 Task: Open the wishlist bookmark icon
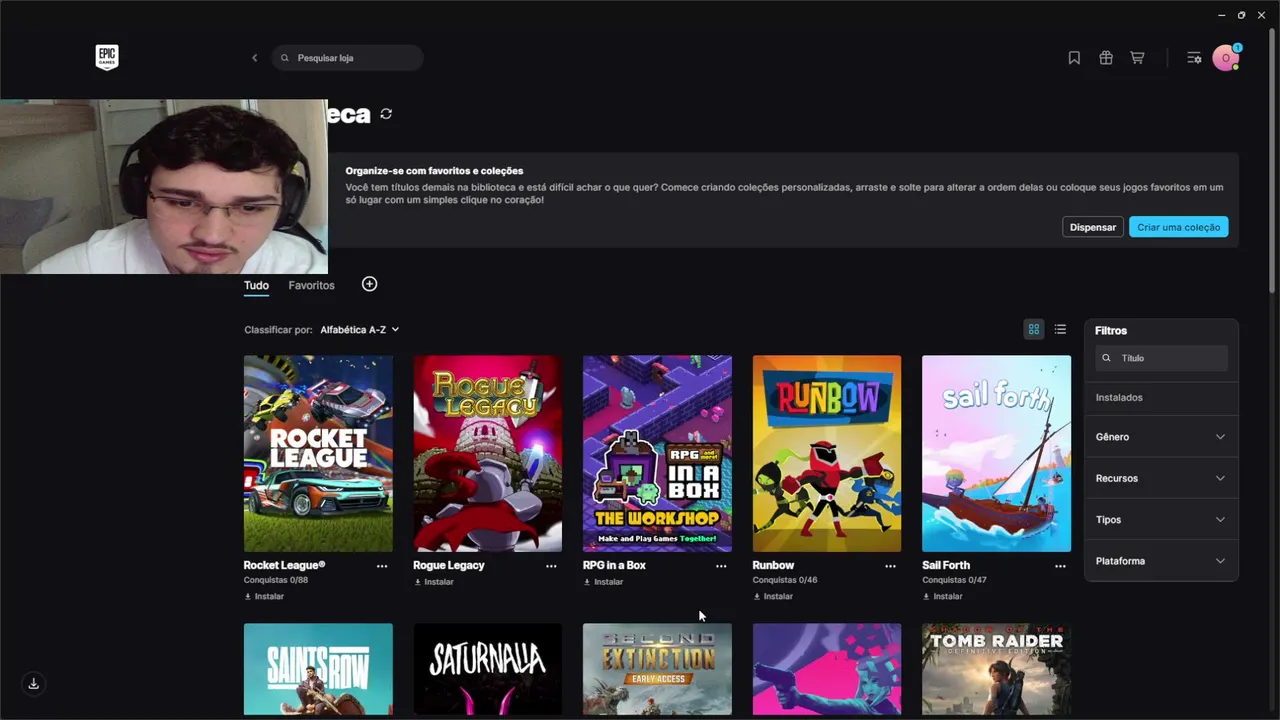click(x=1074, y=58)
